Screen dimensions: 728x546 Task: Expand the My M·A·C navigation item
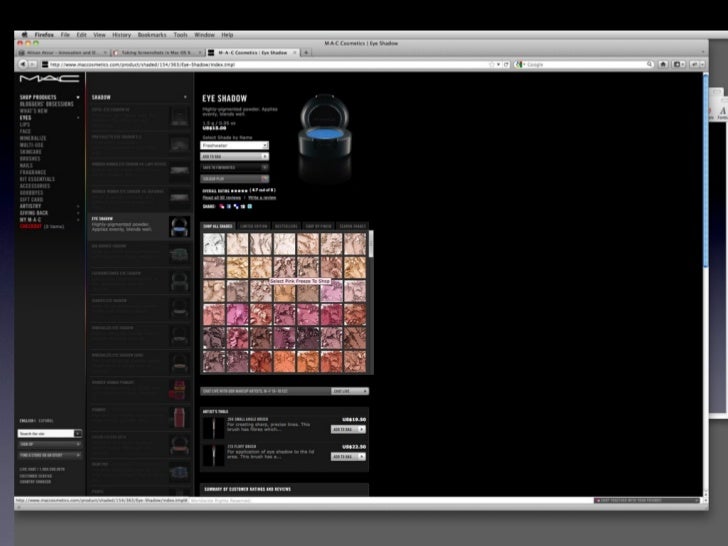[x=78, y=220]
